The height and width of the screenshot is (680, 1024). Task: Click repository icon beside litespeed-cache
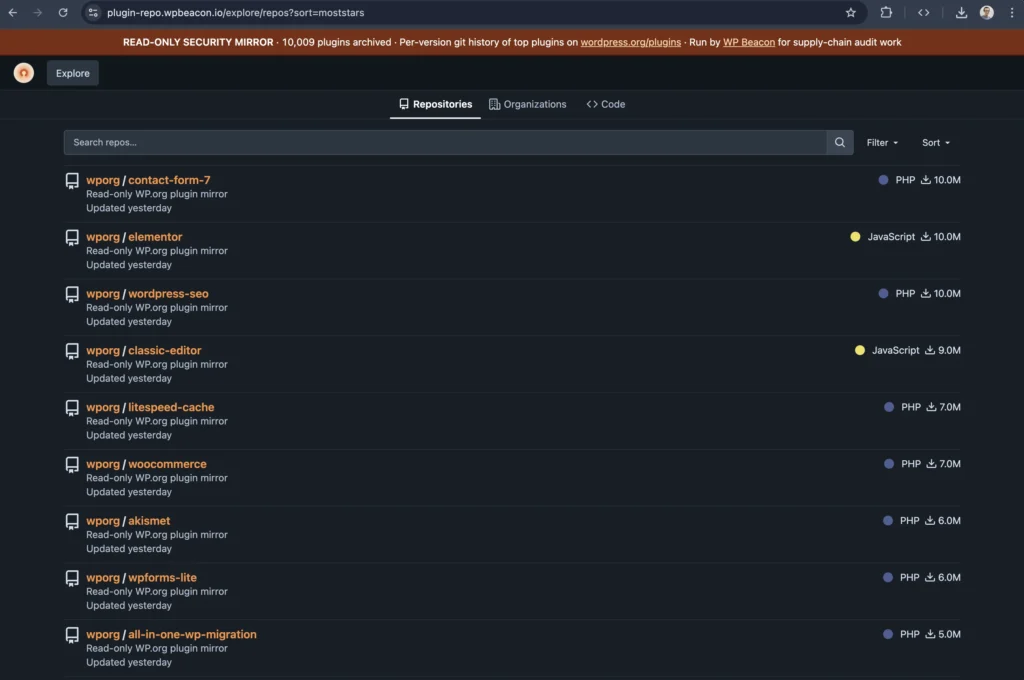[x=72, y=408]
